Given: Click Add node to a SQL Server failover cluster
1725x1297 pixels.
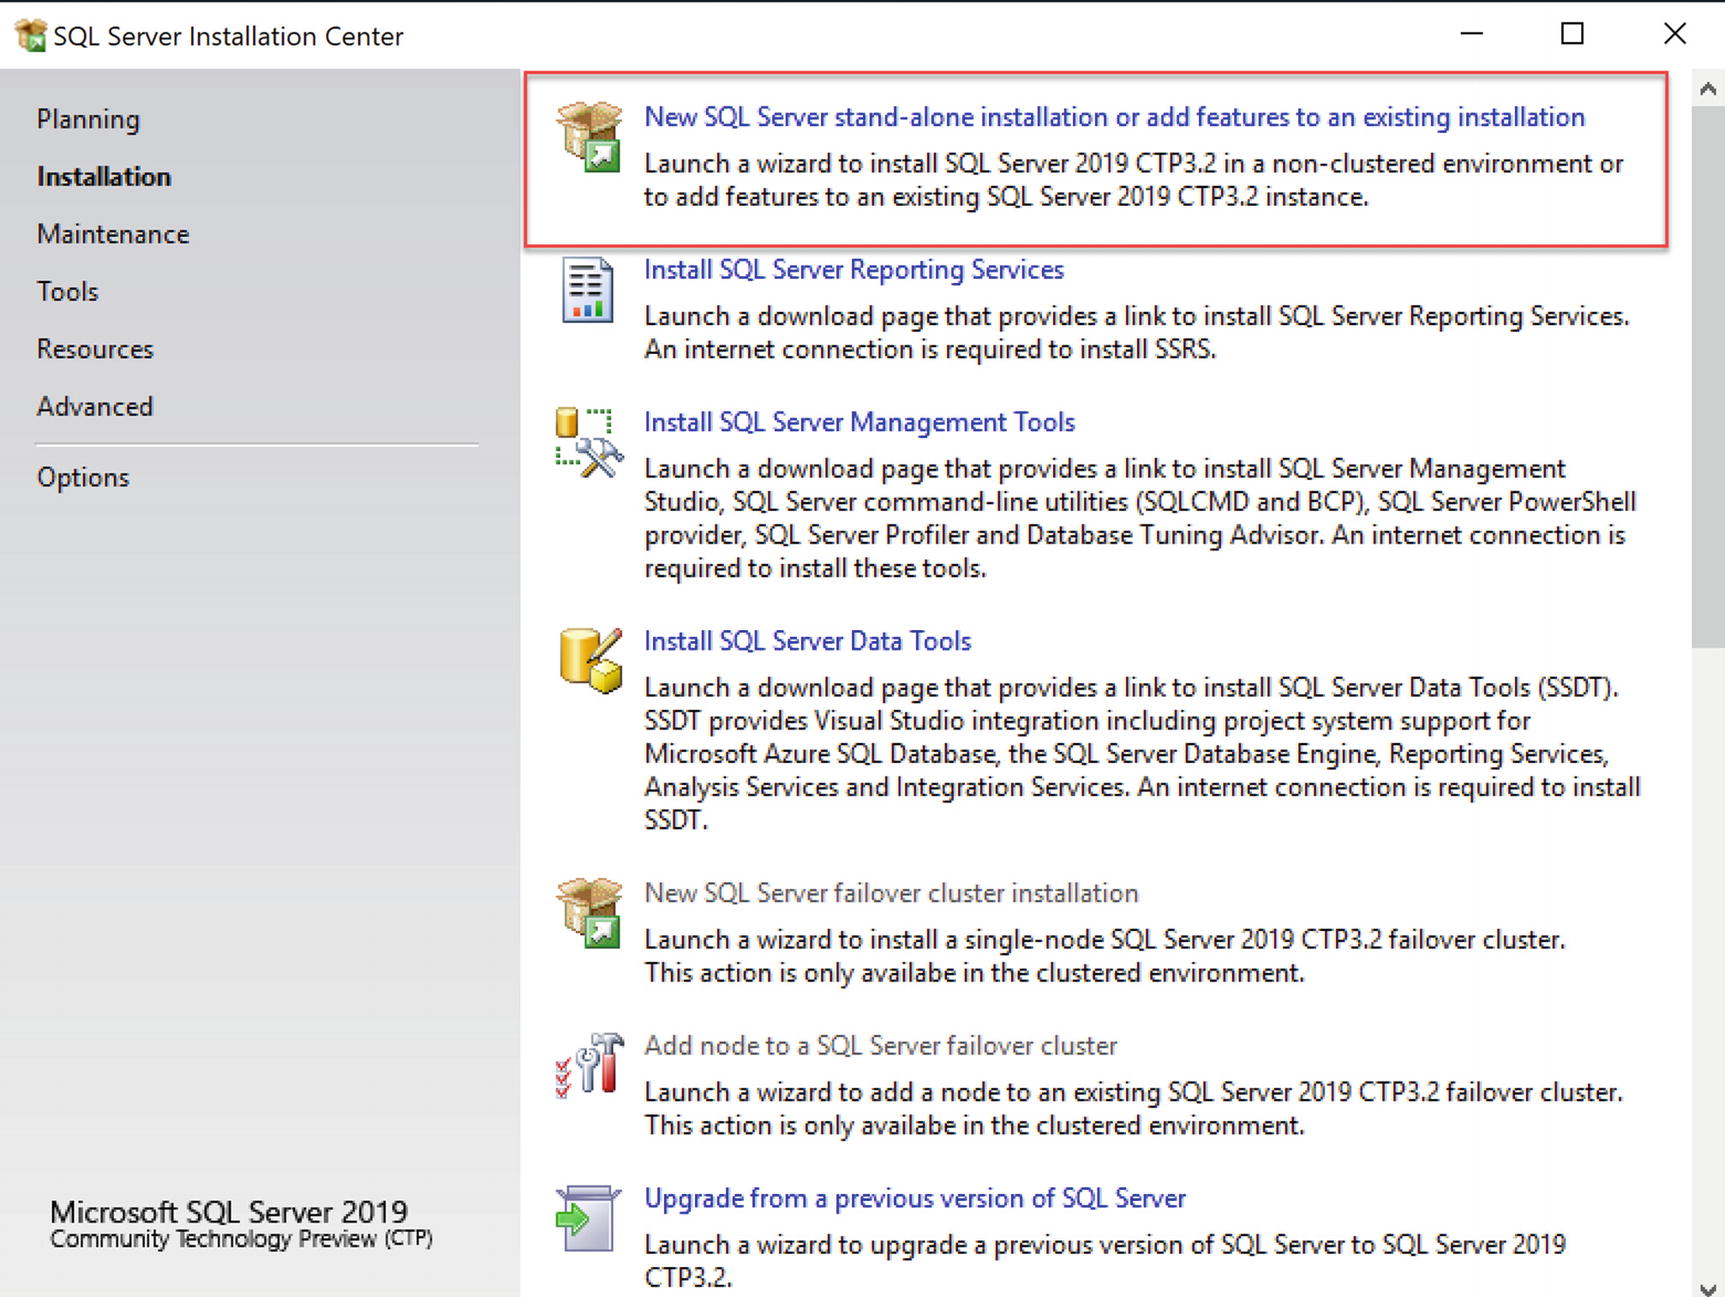Looking at the screenshot, I should coord(880,1045).
